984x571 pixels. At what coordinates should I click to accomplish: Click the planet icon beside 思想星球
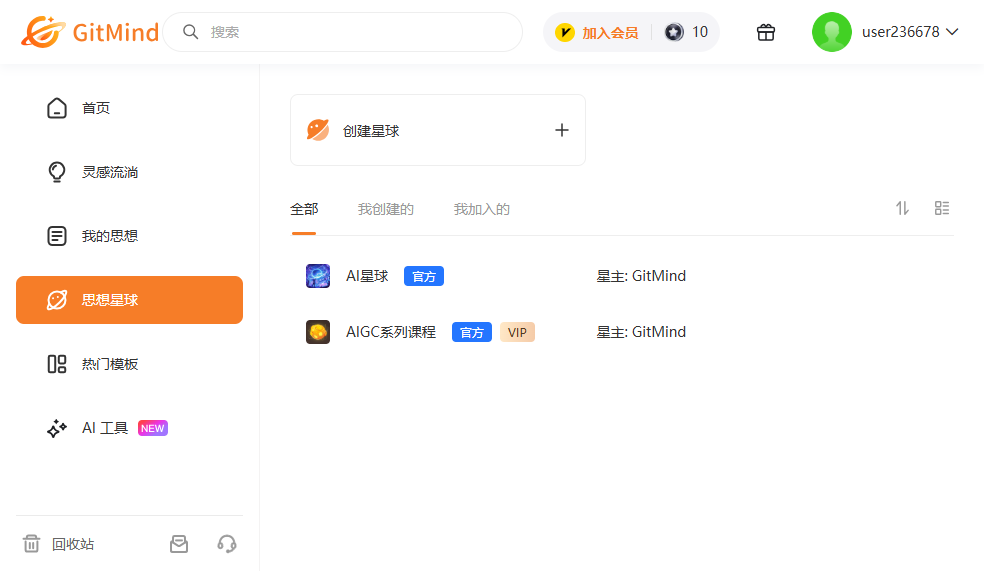tap(56, 300)
